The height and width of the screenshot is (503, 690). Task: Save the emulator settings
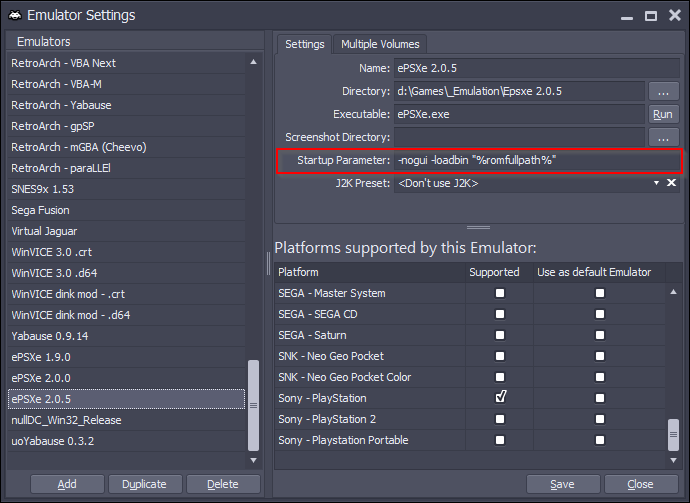pos(563,484)
